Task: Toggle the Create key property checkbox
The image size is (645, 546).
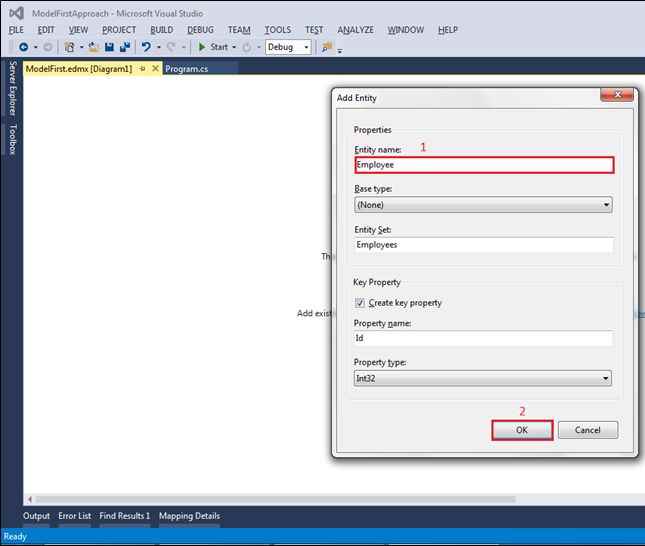Action: pos(360,303)
